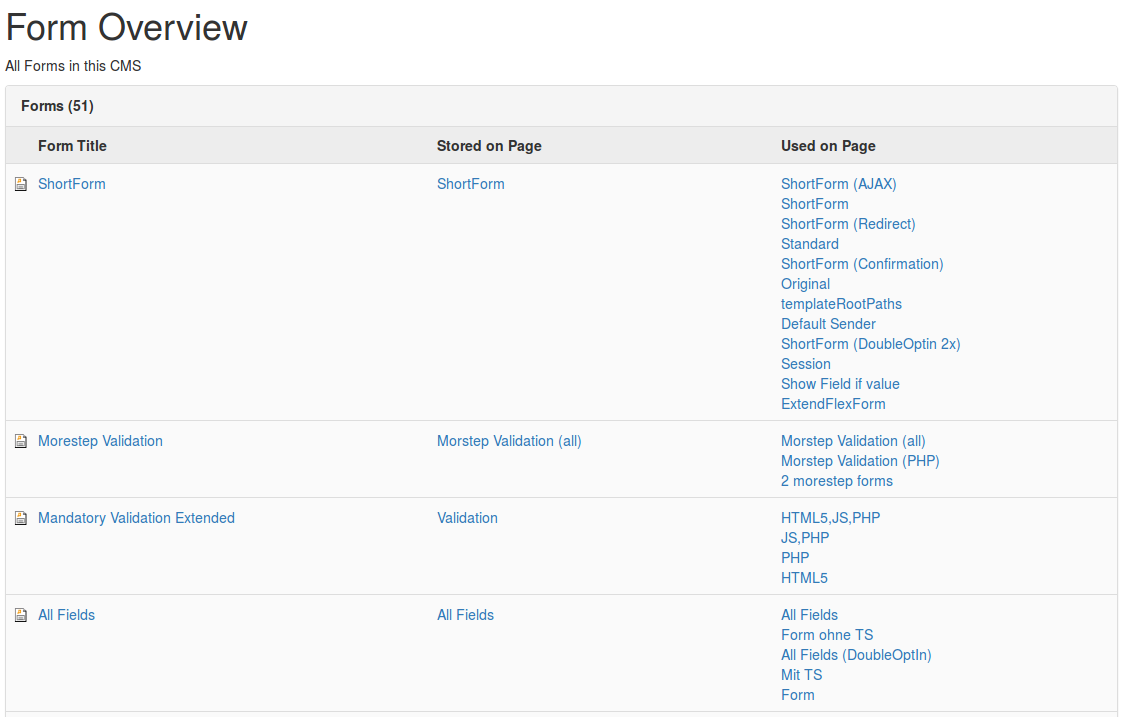Open the HTML5,JS,PHP validation page
The image size is (1121, 717).
[830, 518]
